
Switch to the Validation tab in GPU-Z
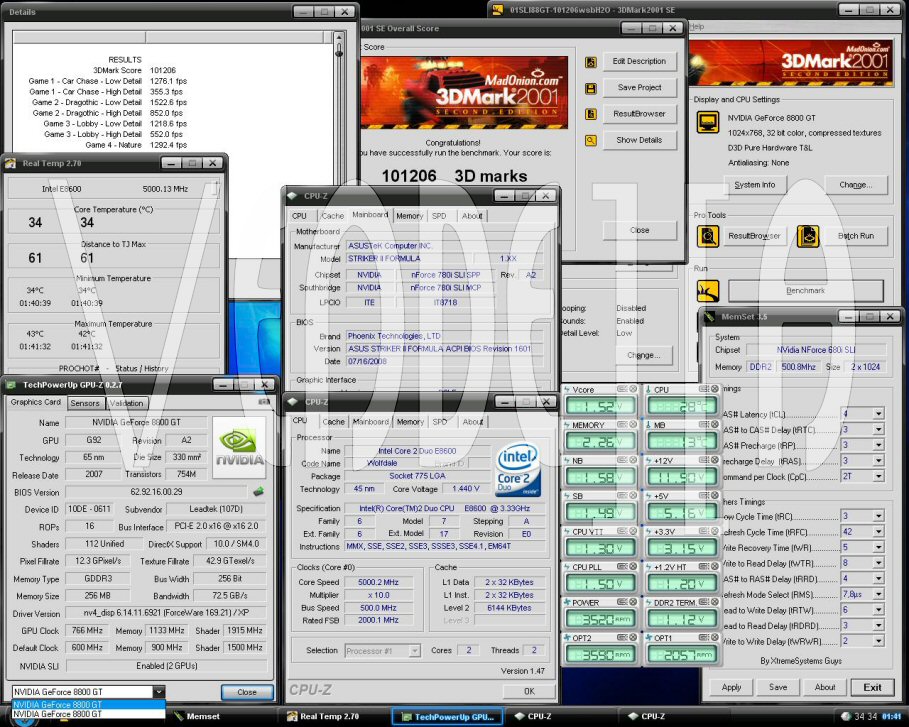[126, 403]
